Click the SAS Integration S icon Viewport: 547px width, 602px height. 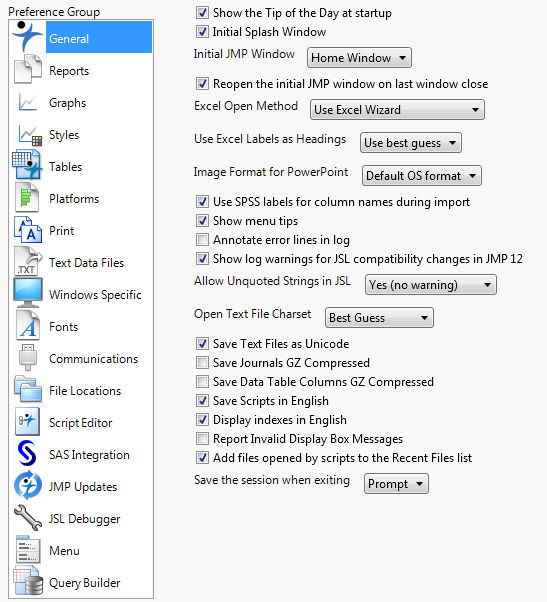[x=27, y=453]
